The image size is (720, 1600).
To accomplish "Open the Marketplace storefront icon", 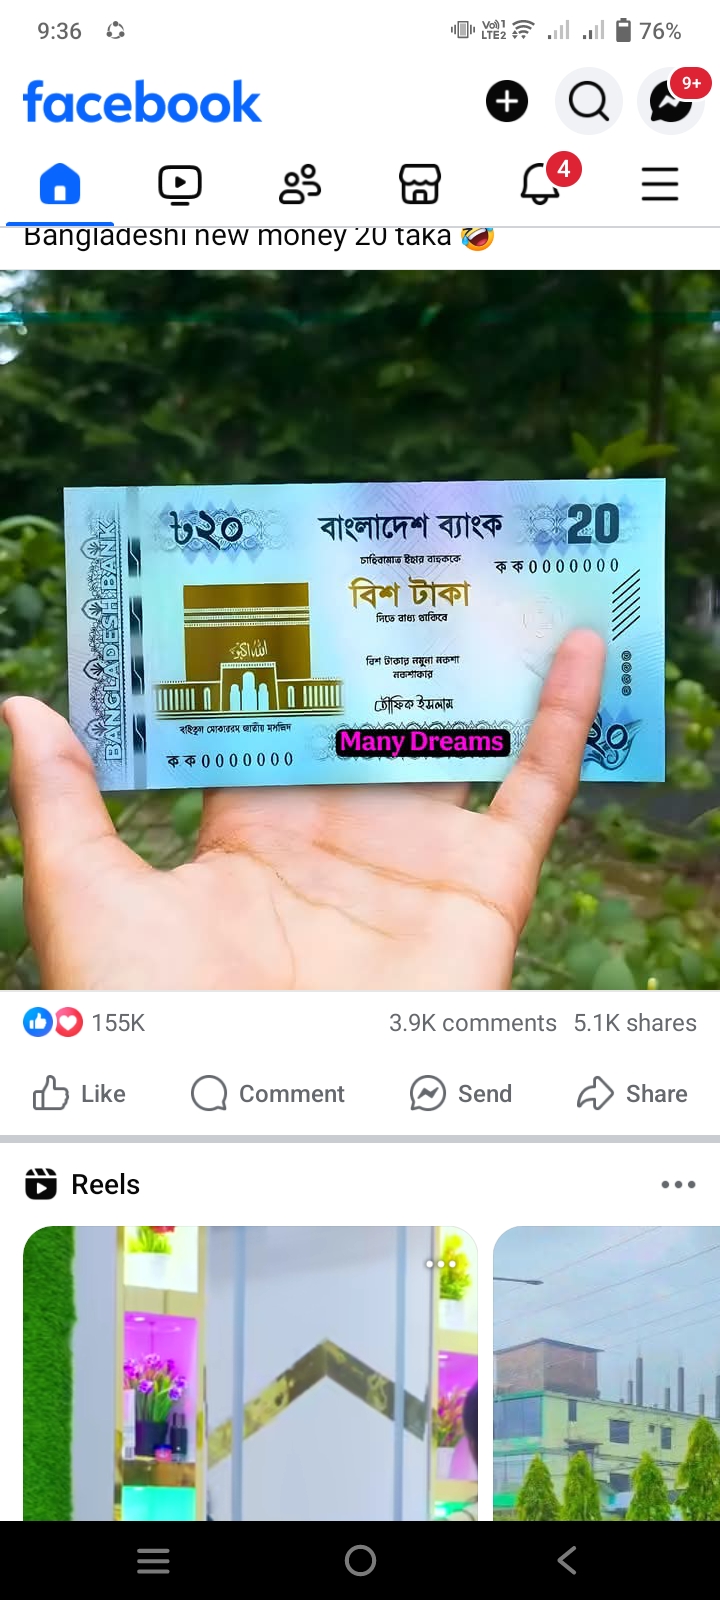I will 420,184.
